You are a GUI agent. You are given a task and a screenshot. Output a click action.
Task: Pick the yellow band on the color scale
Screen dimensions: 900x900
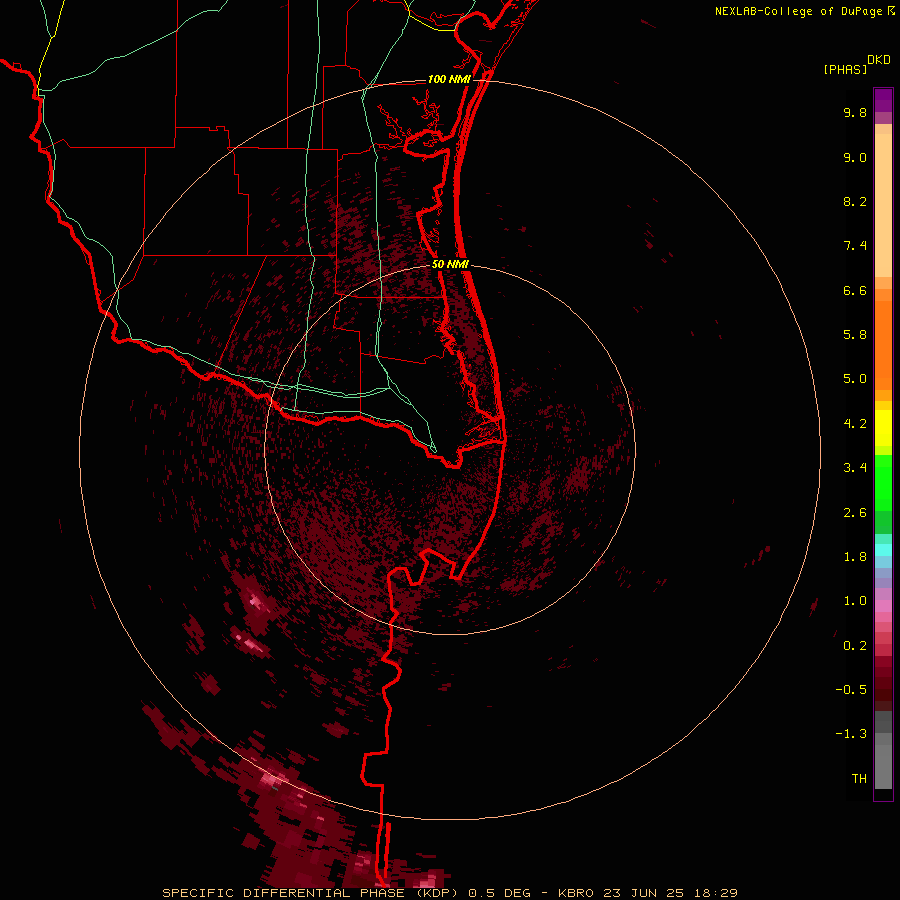click(x=883, y=428)
